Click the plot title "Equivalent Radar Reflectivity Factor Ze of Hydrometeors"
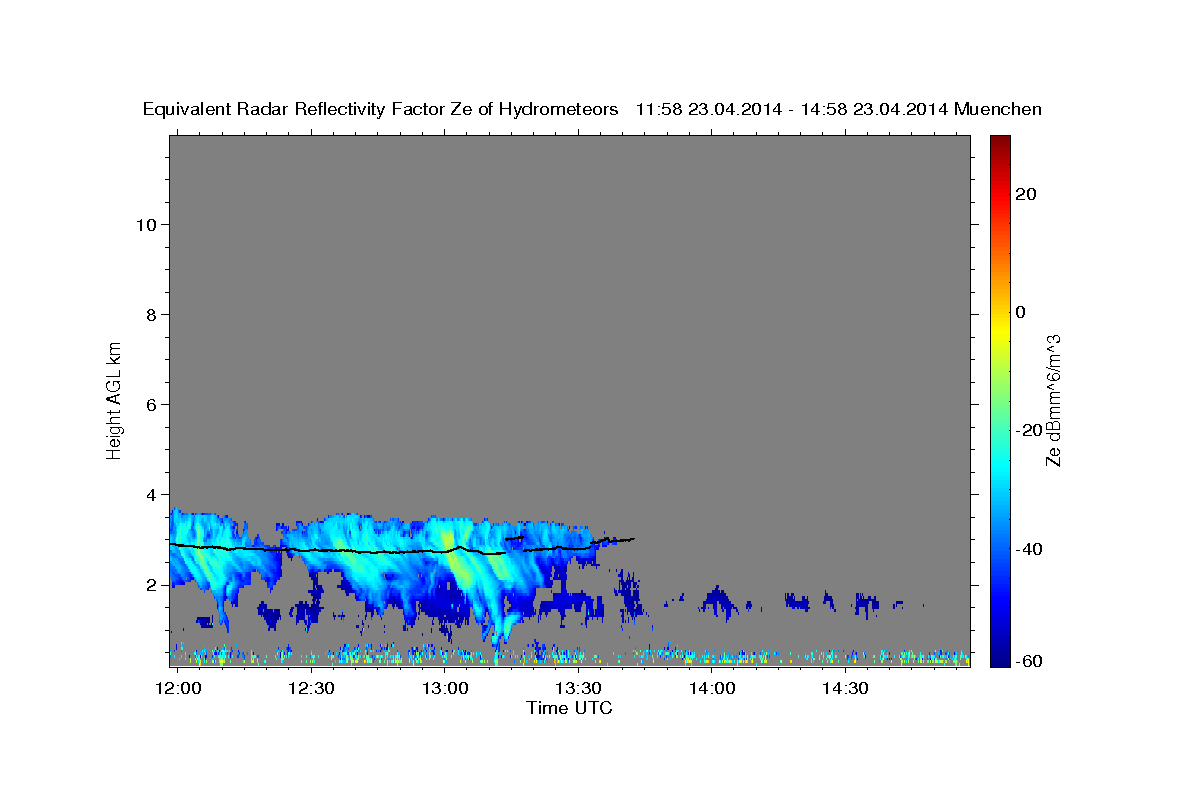The image size is (1200, 800). [x=380, y=109]
